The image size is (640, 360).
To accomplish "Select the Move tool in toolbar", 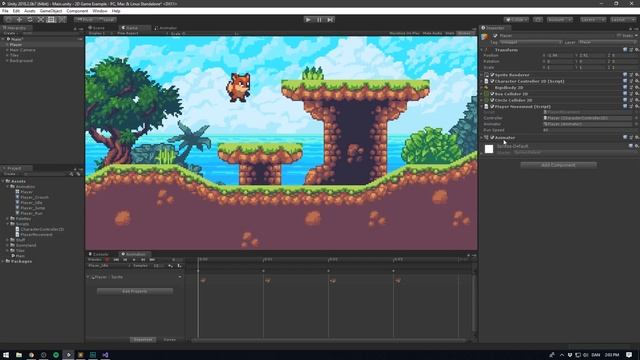I will pyautogui.click(x=19, y=20).
